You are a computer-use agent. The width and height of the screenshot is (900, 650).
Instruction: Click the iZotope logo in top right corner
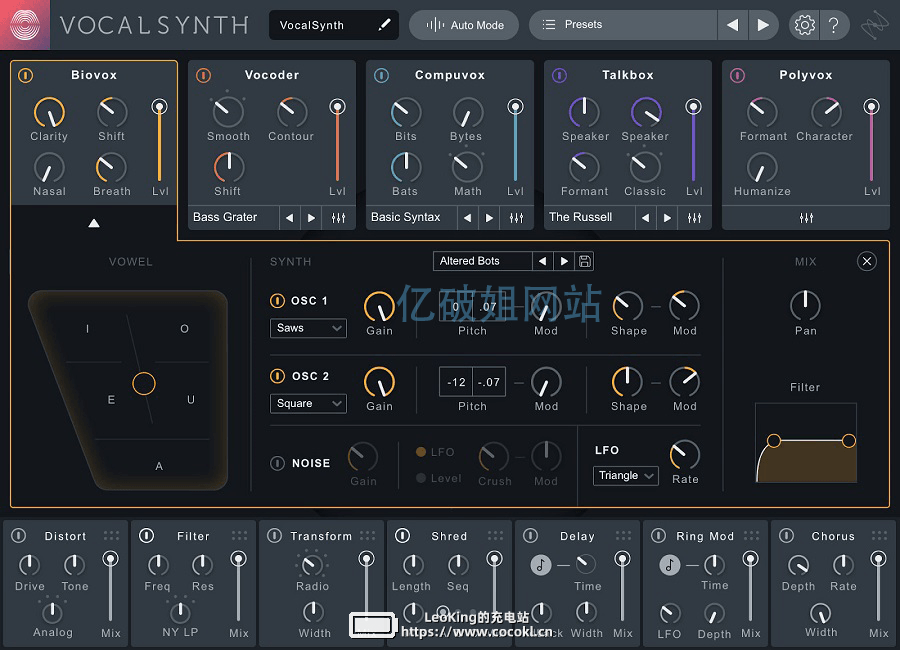tap(875, 25)
